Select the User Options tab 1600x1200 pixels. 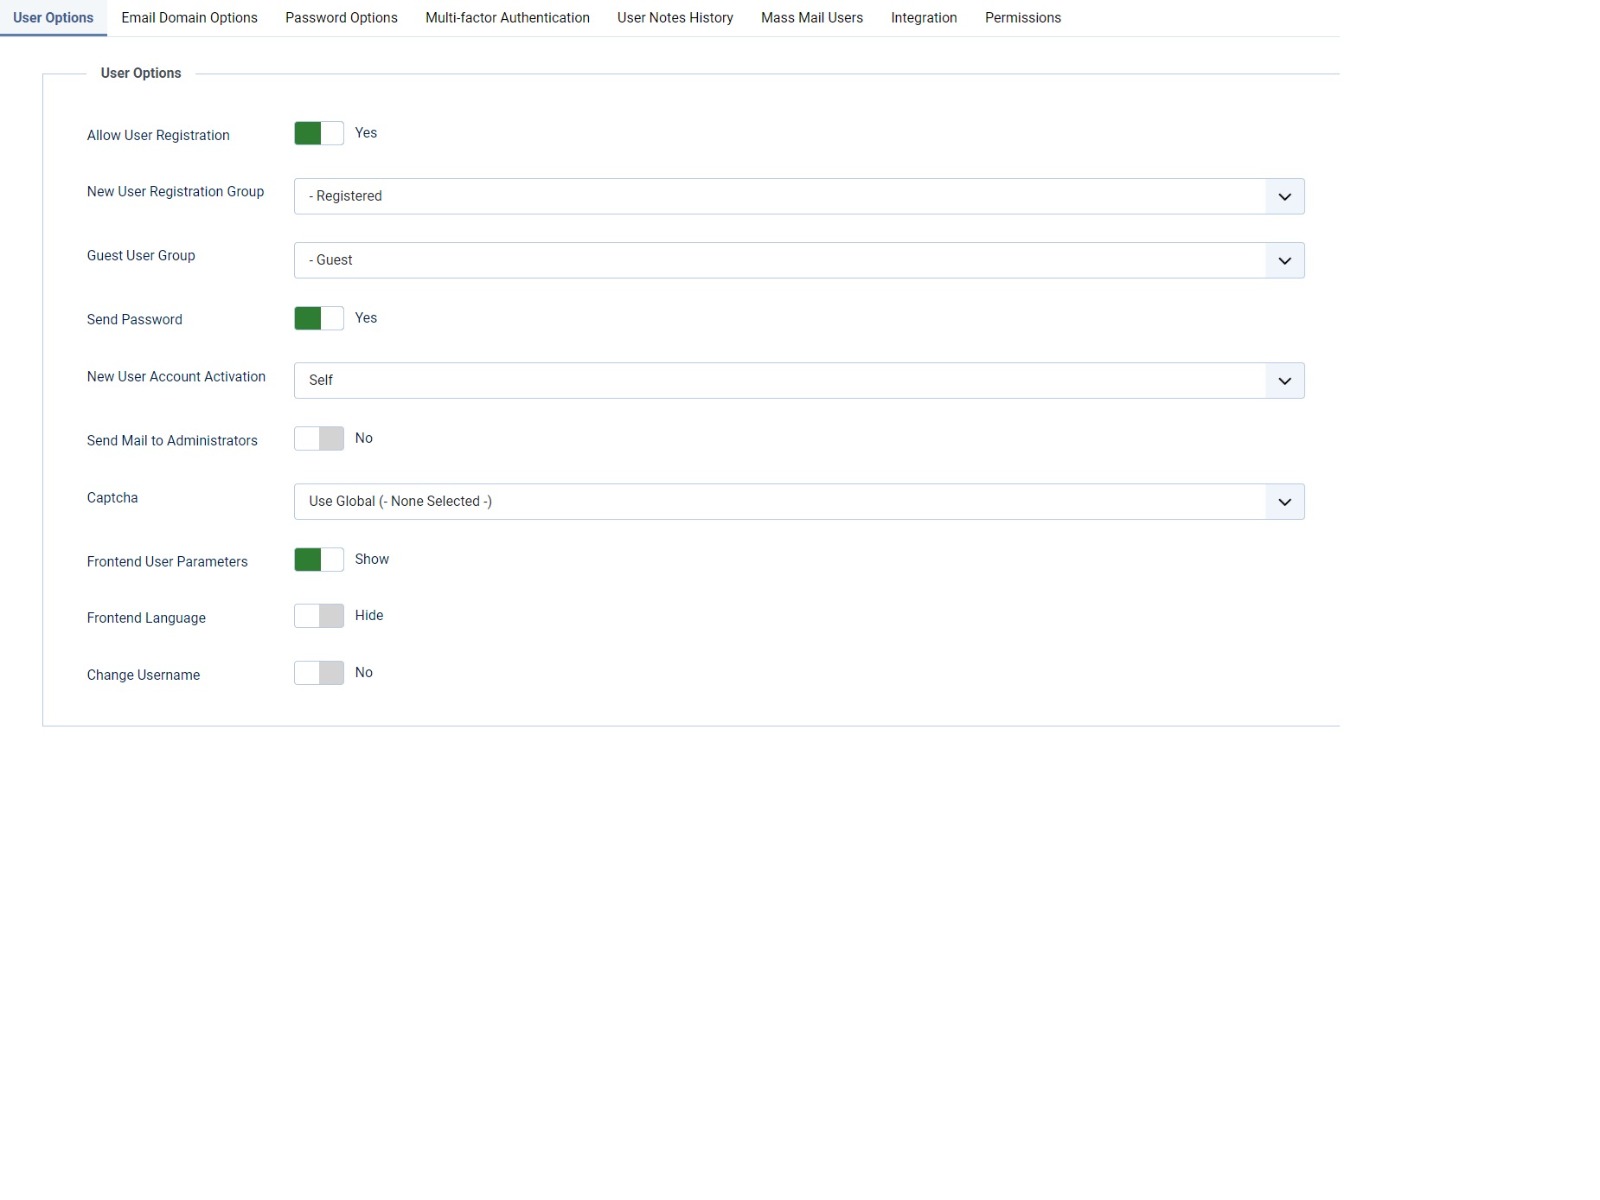pos(53,18)
